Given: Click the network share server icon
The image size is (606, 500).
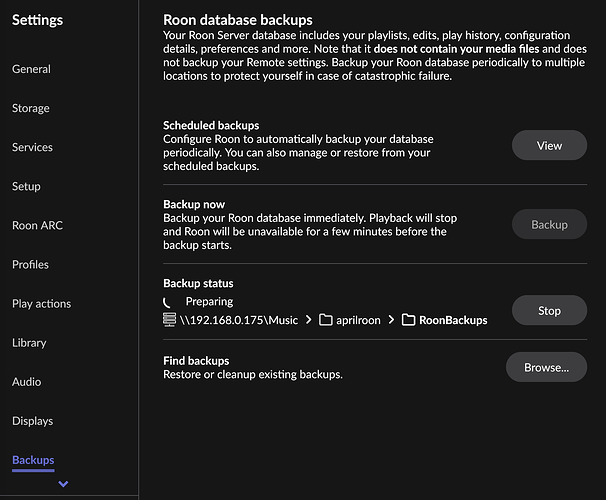Looking at the screenshot, I should (169, 320).
